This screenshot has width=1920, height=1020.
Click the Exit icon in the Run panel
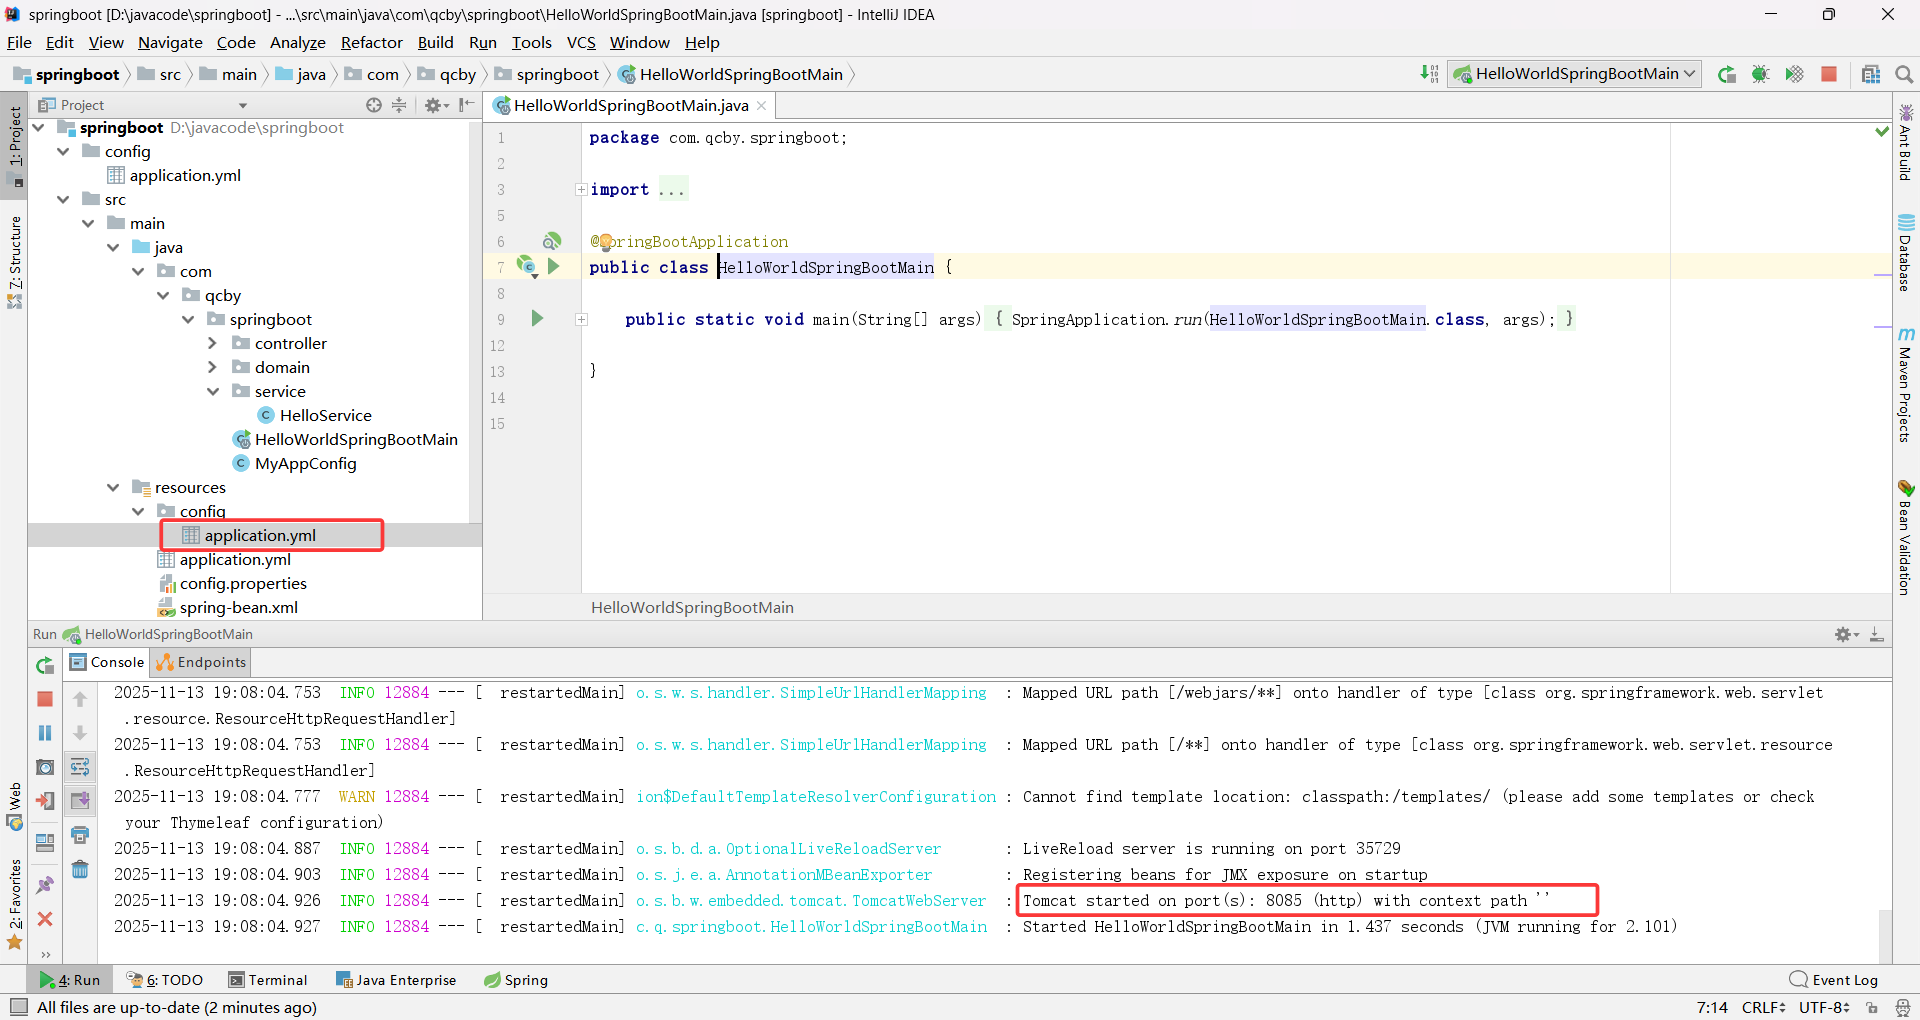(45, 801)
